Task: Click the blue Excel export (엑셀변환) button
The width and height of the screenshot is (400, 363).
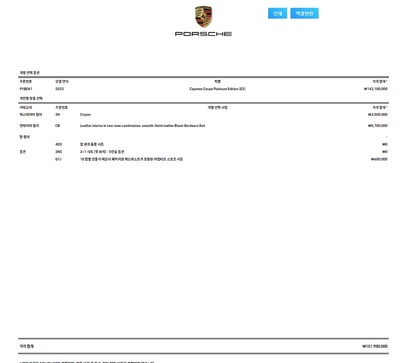Action: pyautogui.click(x=304, y=13)
